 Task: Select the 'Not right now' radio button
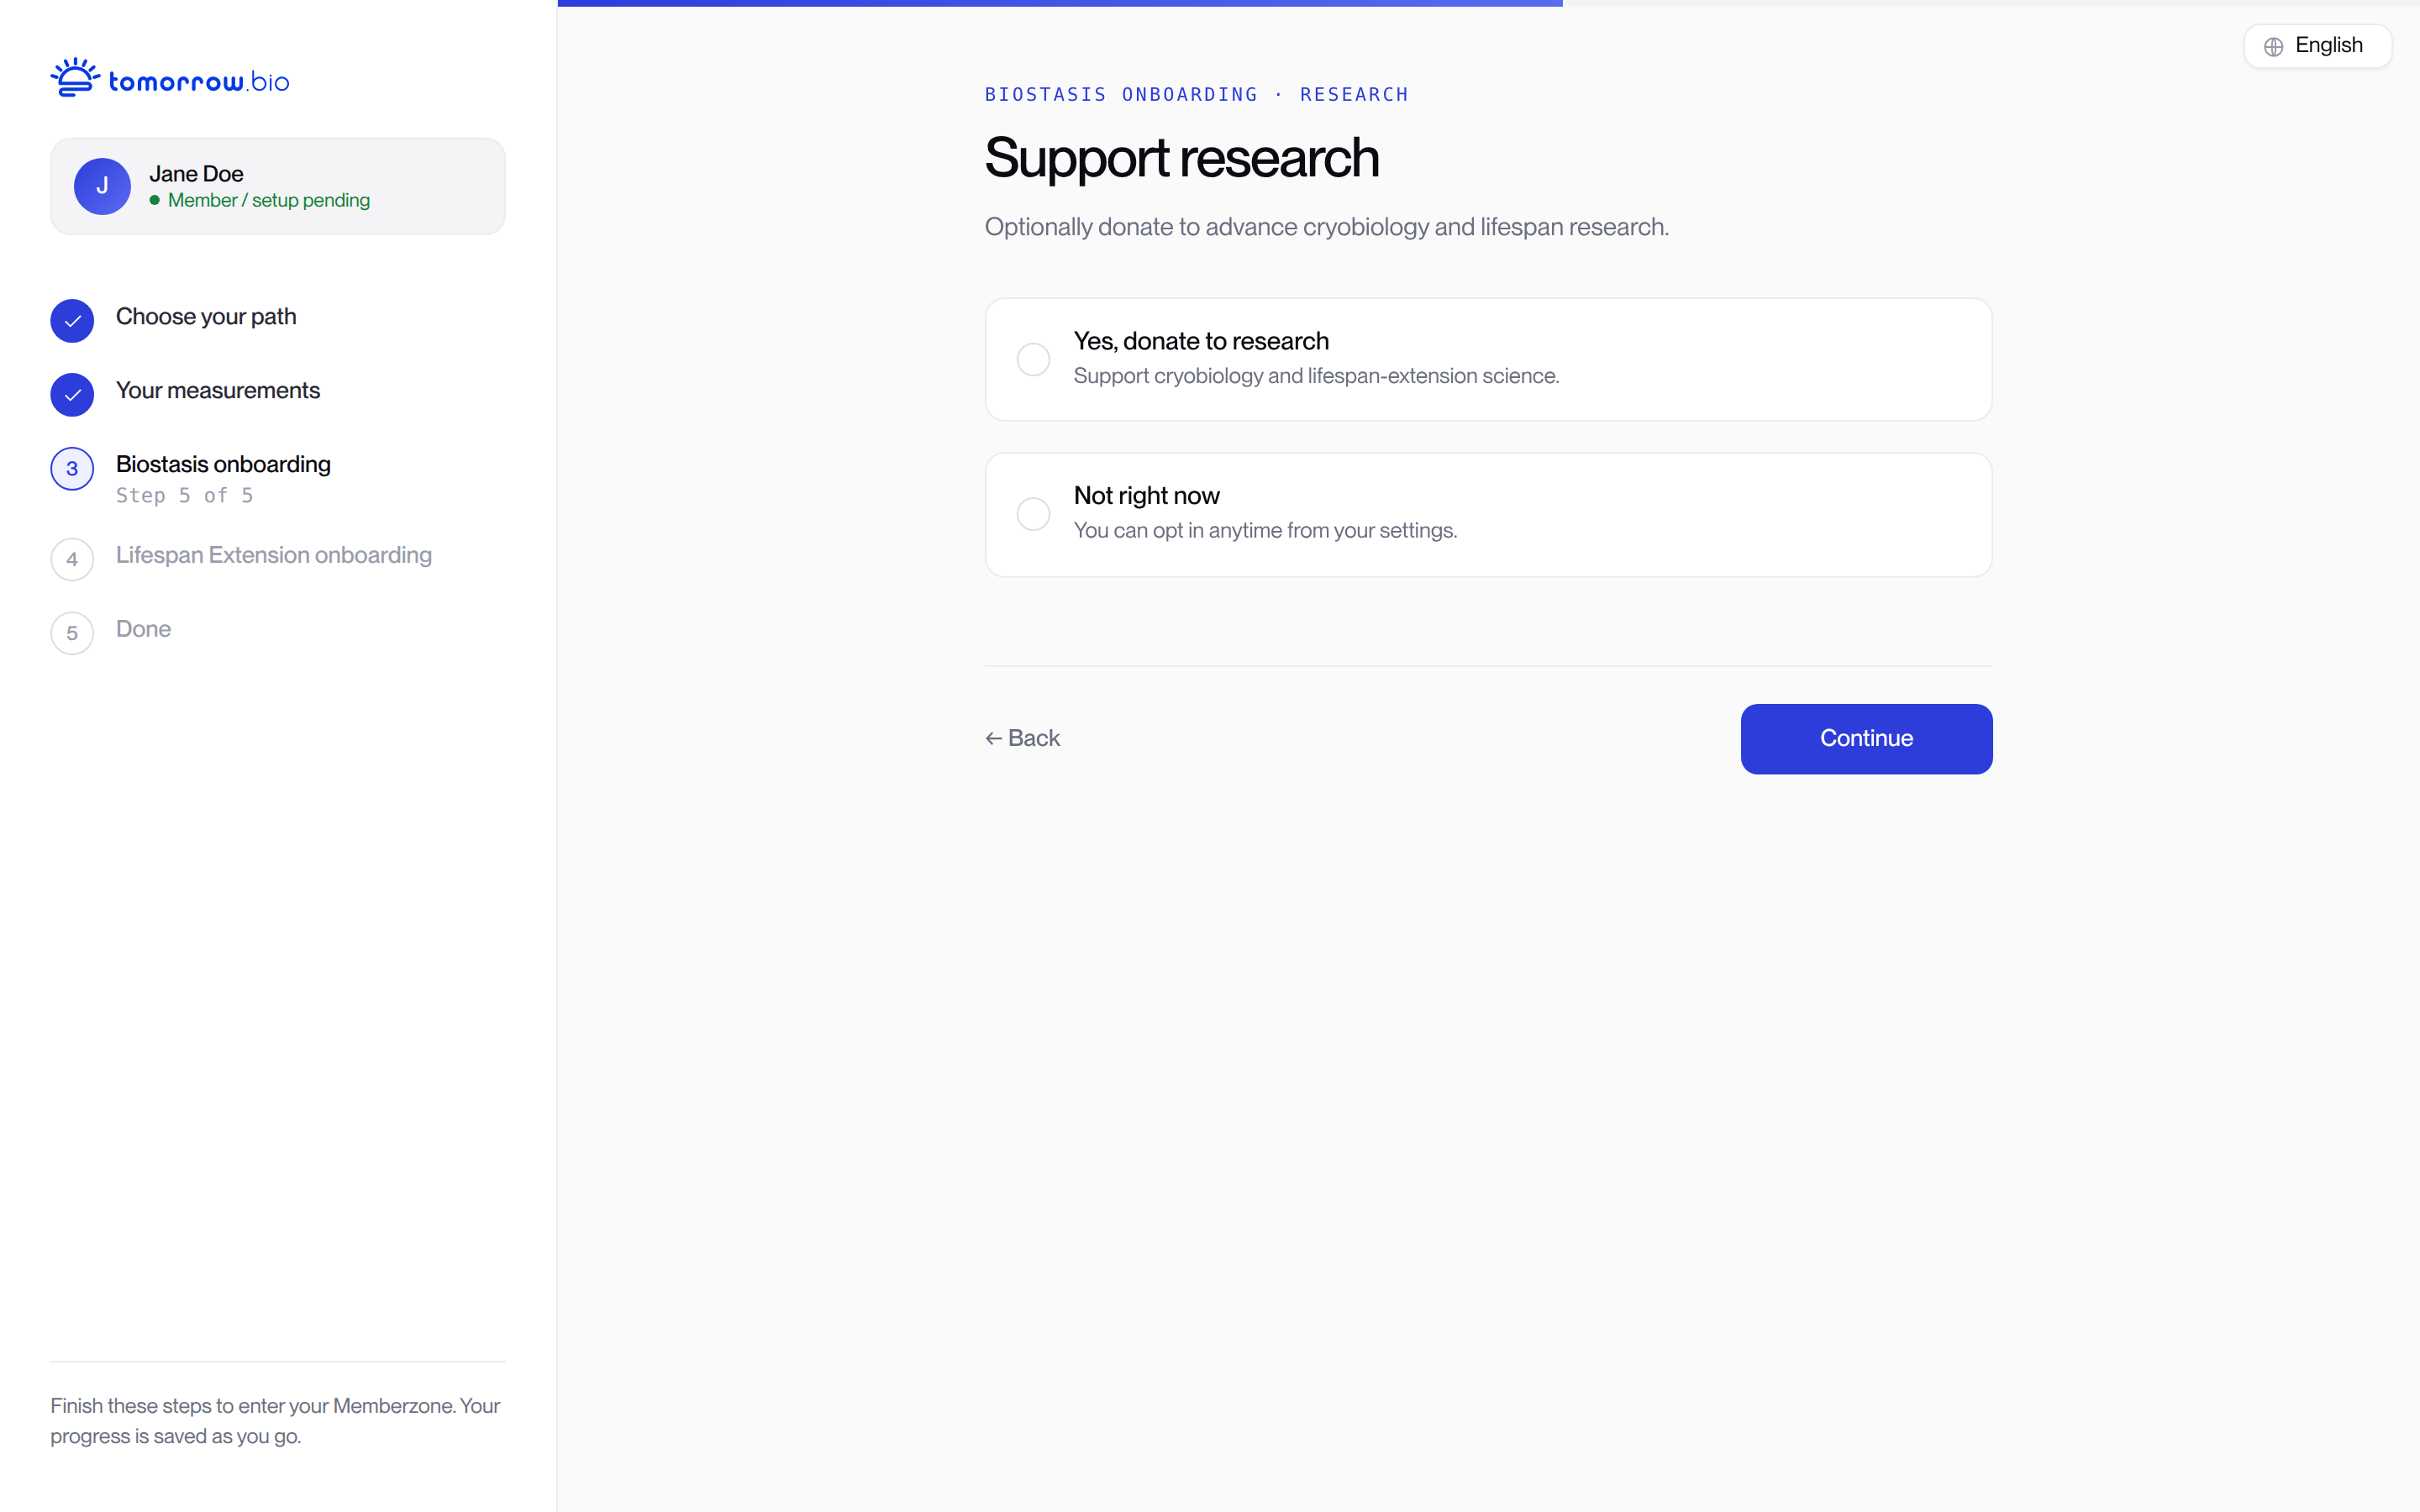[x=1033, y=514]
